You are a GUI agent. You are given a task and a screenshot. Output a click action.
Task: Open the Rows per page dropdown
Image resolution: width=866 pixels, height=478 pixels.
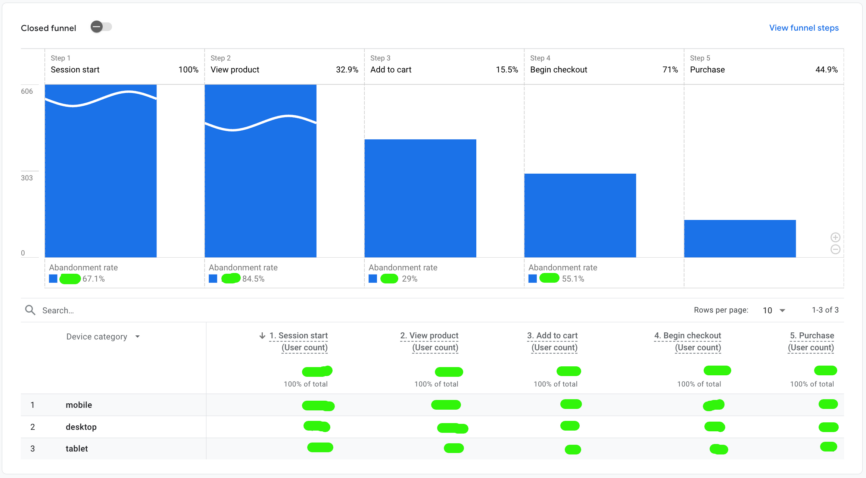click(774, 311)
